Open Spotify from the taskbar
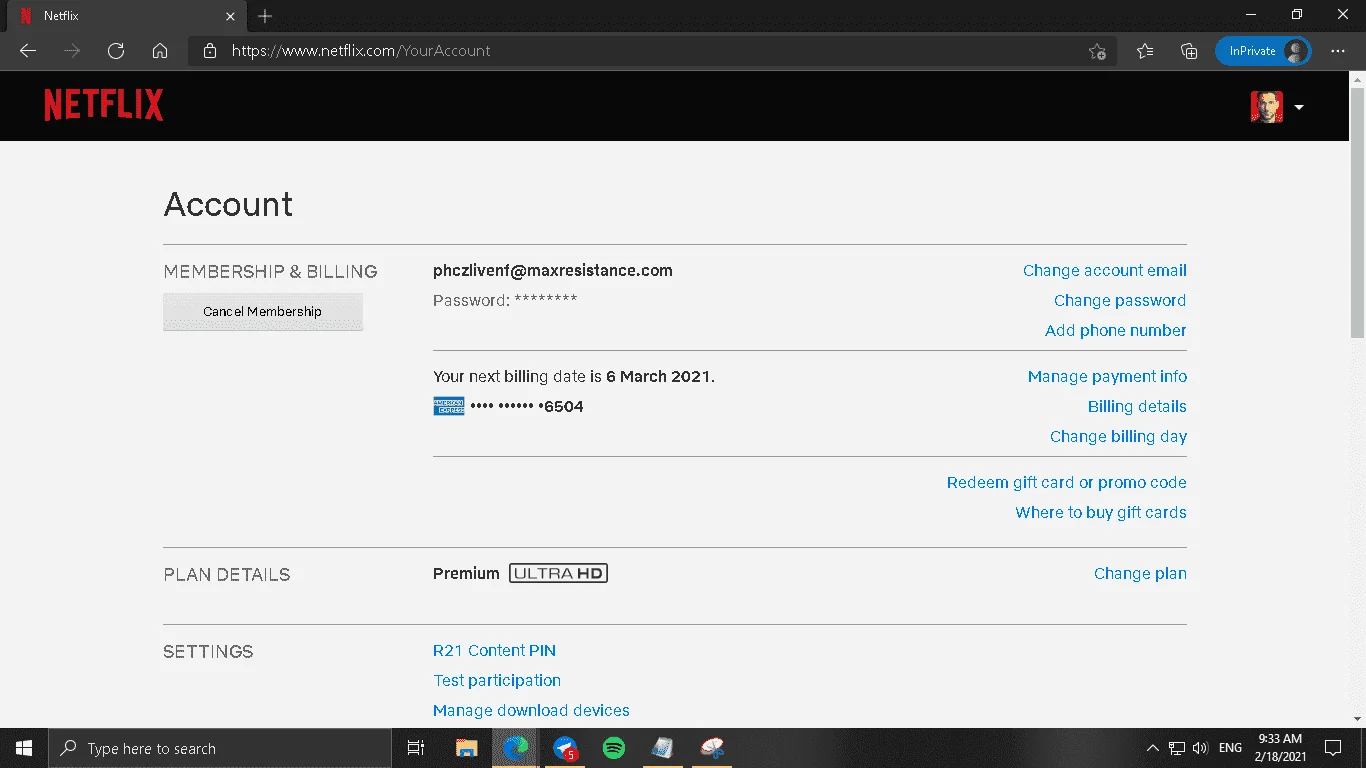This screenshot has height=768, width=1366. coord(614,748)
